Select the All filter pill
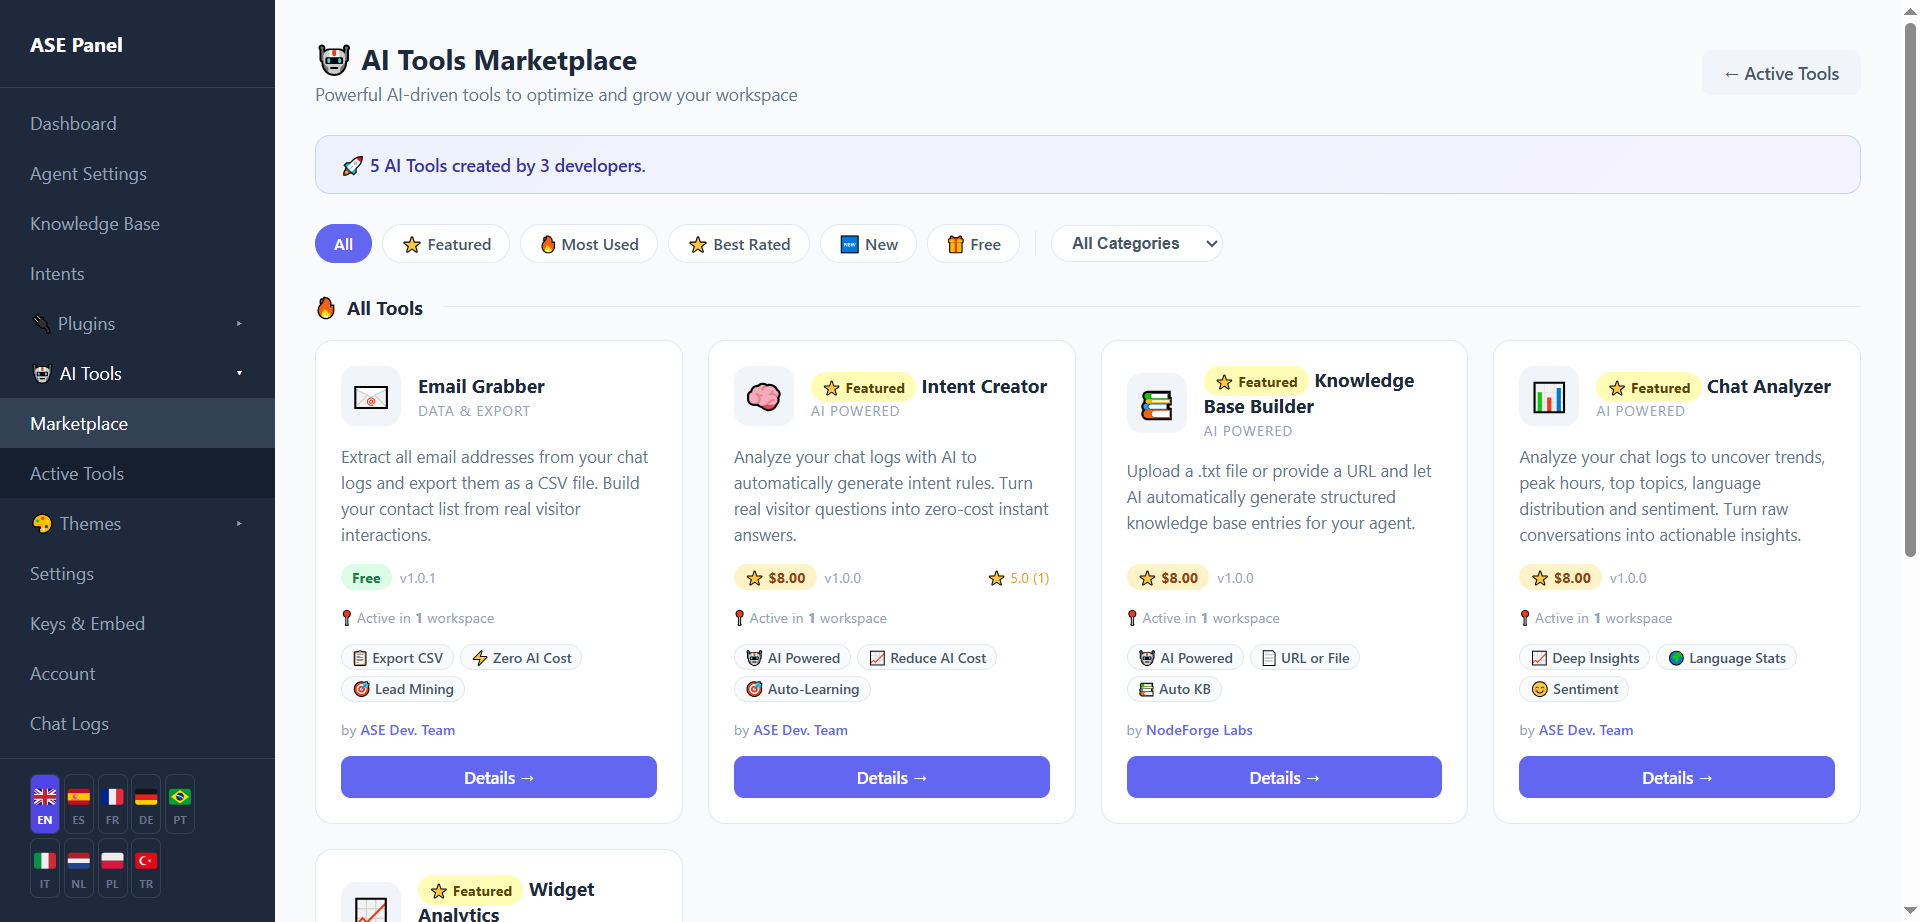 coord(343,244)
